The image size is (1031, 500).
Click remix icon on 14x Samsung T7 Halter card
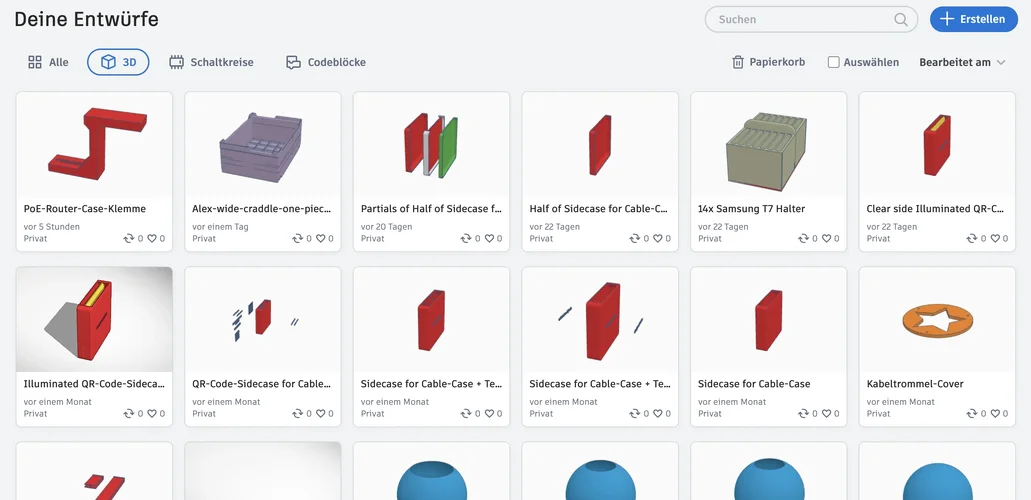point(802,239)
